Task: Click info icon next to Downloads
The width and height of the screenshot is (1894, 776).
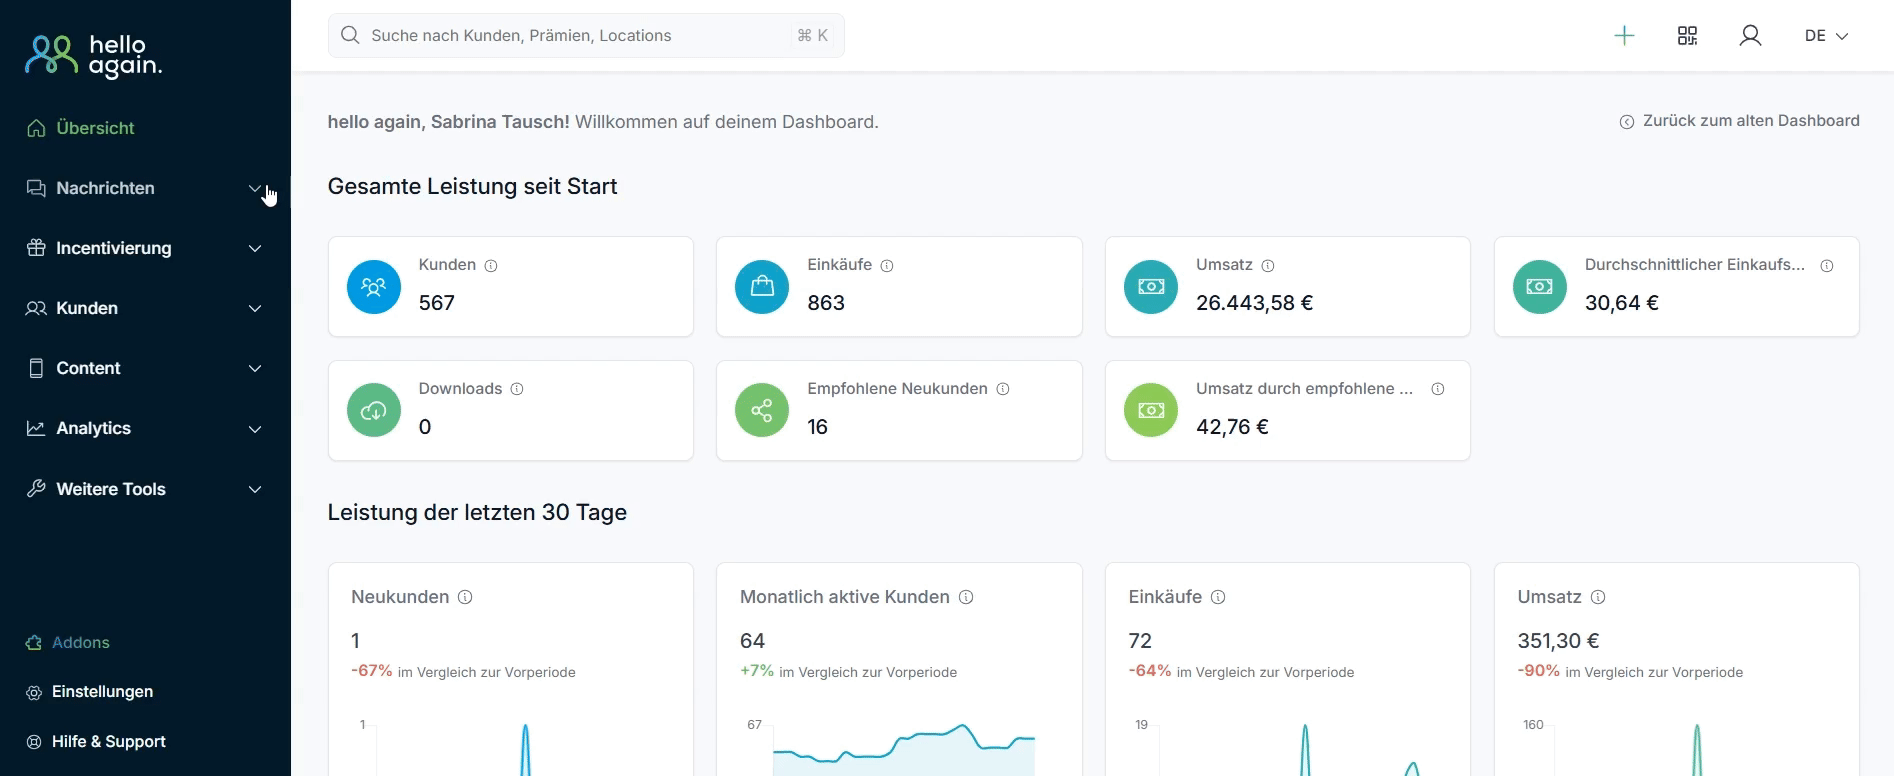Action: coord(517,389)
